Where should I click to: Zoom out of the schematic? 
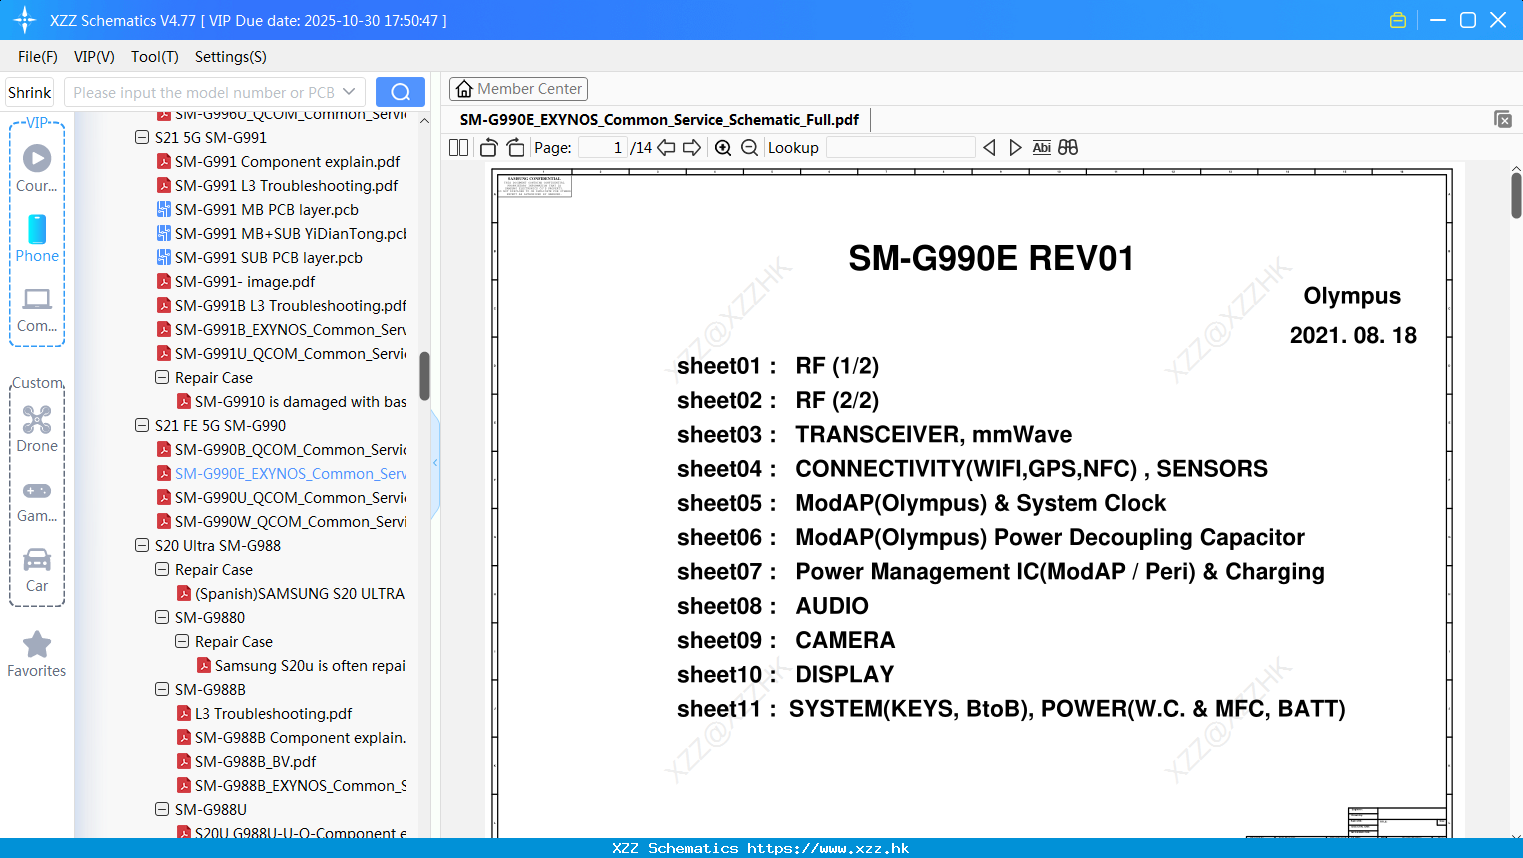(749, 148)
